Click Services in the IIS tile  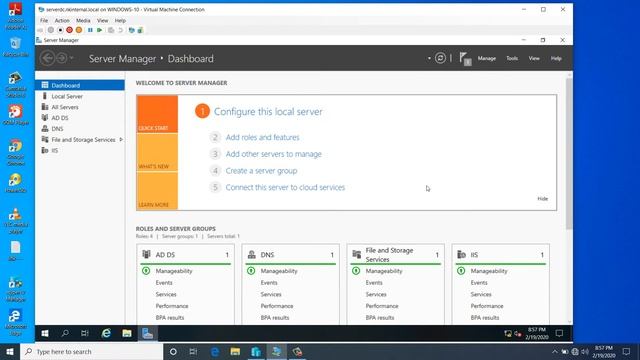click(x=481, y=294)
